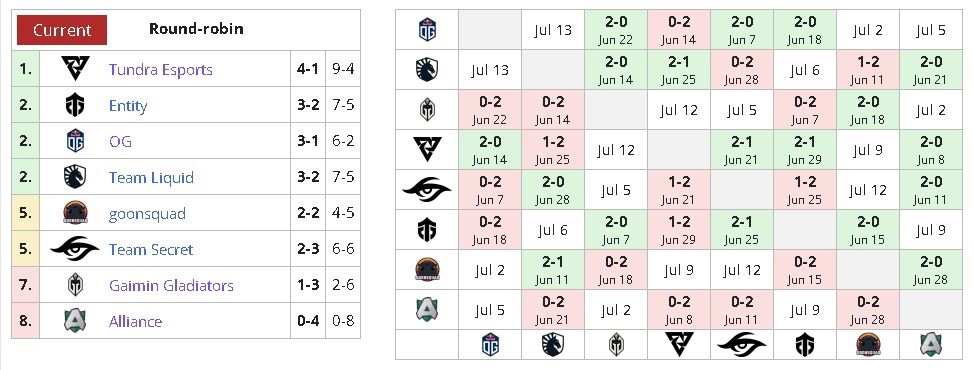Click Tundra Esports 4-1 series score

307,69
